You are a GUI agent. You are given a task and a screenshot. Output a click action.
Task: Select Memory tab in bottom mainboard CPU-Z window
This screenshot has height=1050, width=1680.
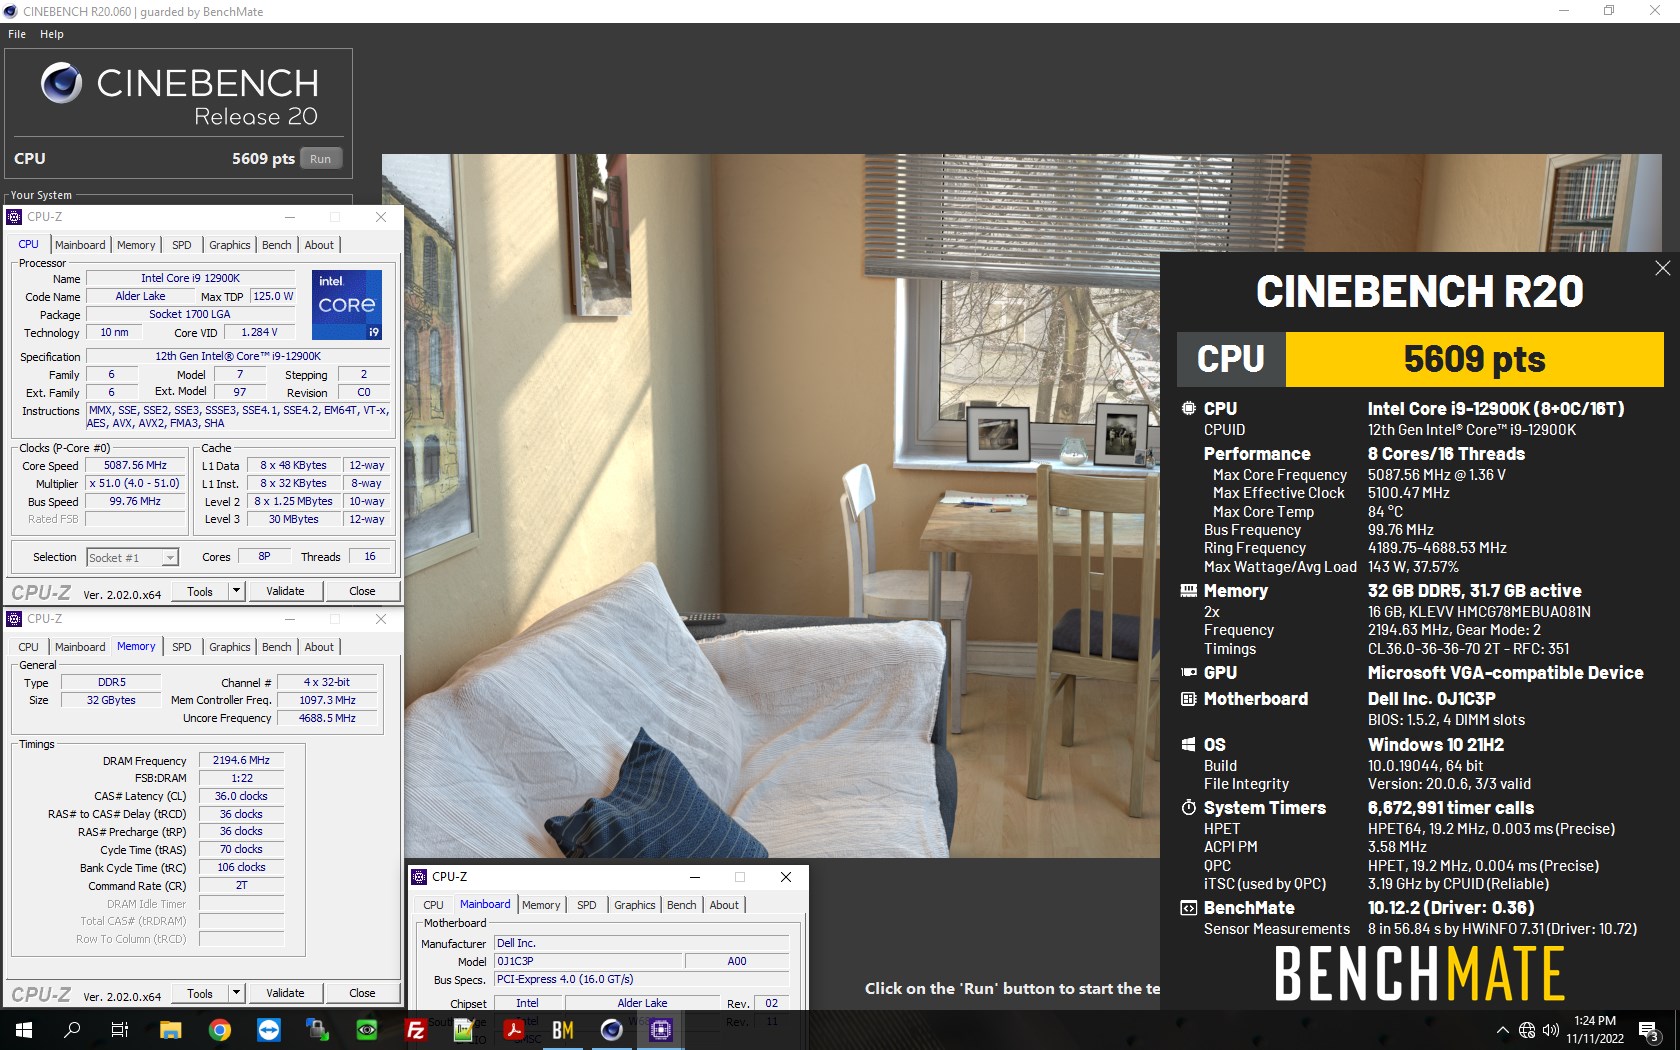click(541, 905)
